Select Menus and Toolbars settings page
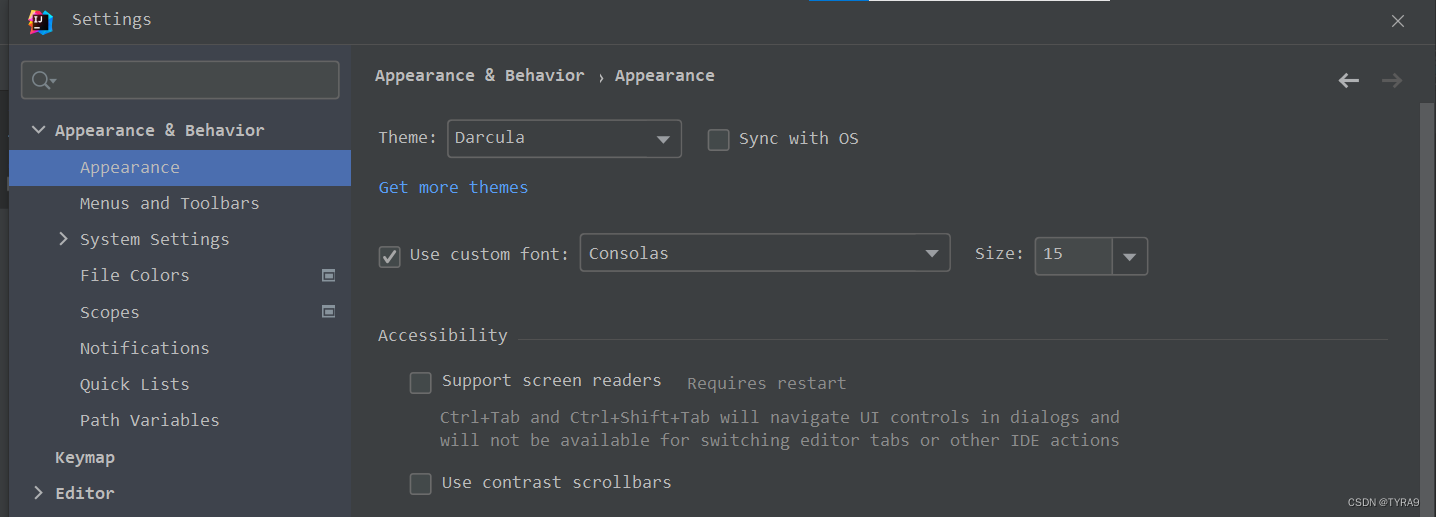This screenshot has width=1436, height=517. click(x=169, y=204)
